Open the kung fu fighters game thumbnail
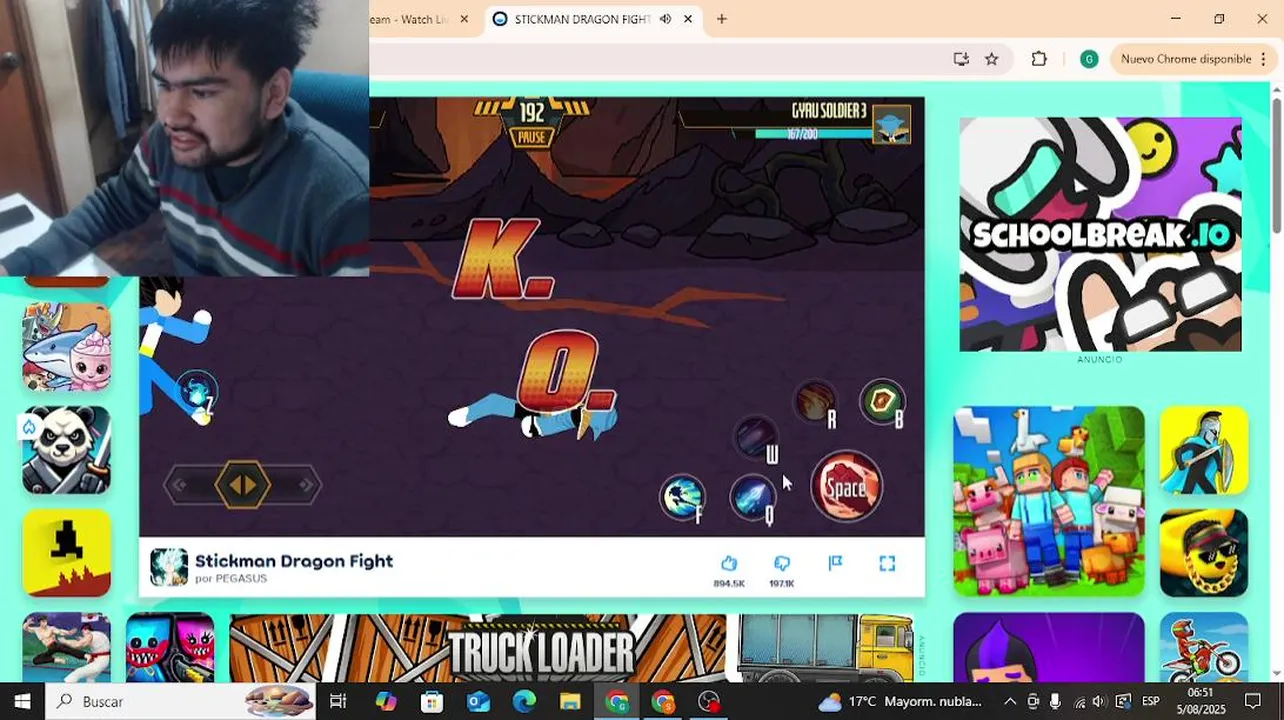The image size is (1284, 720). coord(67,647)
